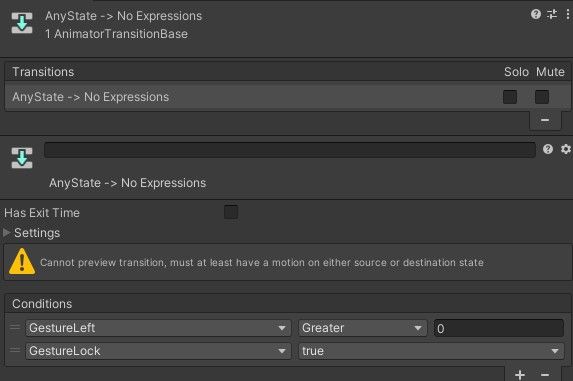Screen dimensions: 573x381
Task: Click the Transitions list header
Action: 287,72
